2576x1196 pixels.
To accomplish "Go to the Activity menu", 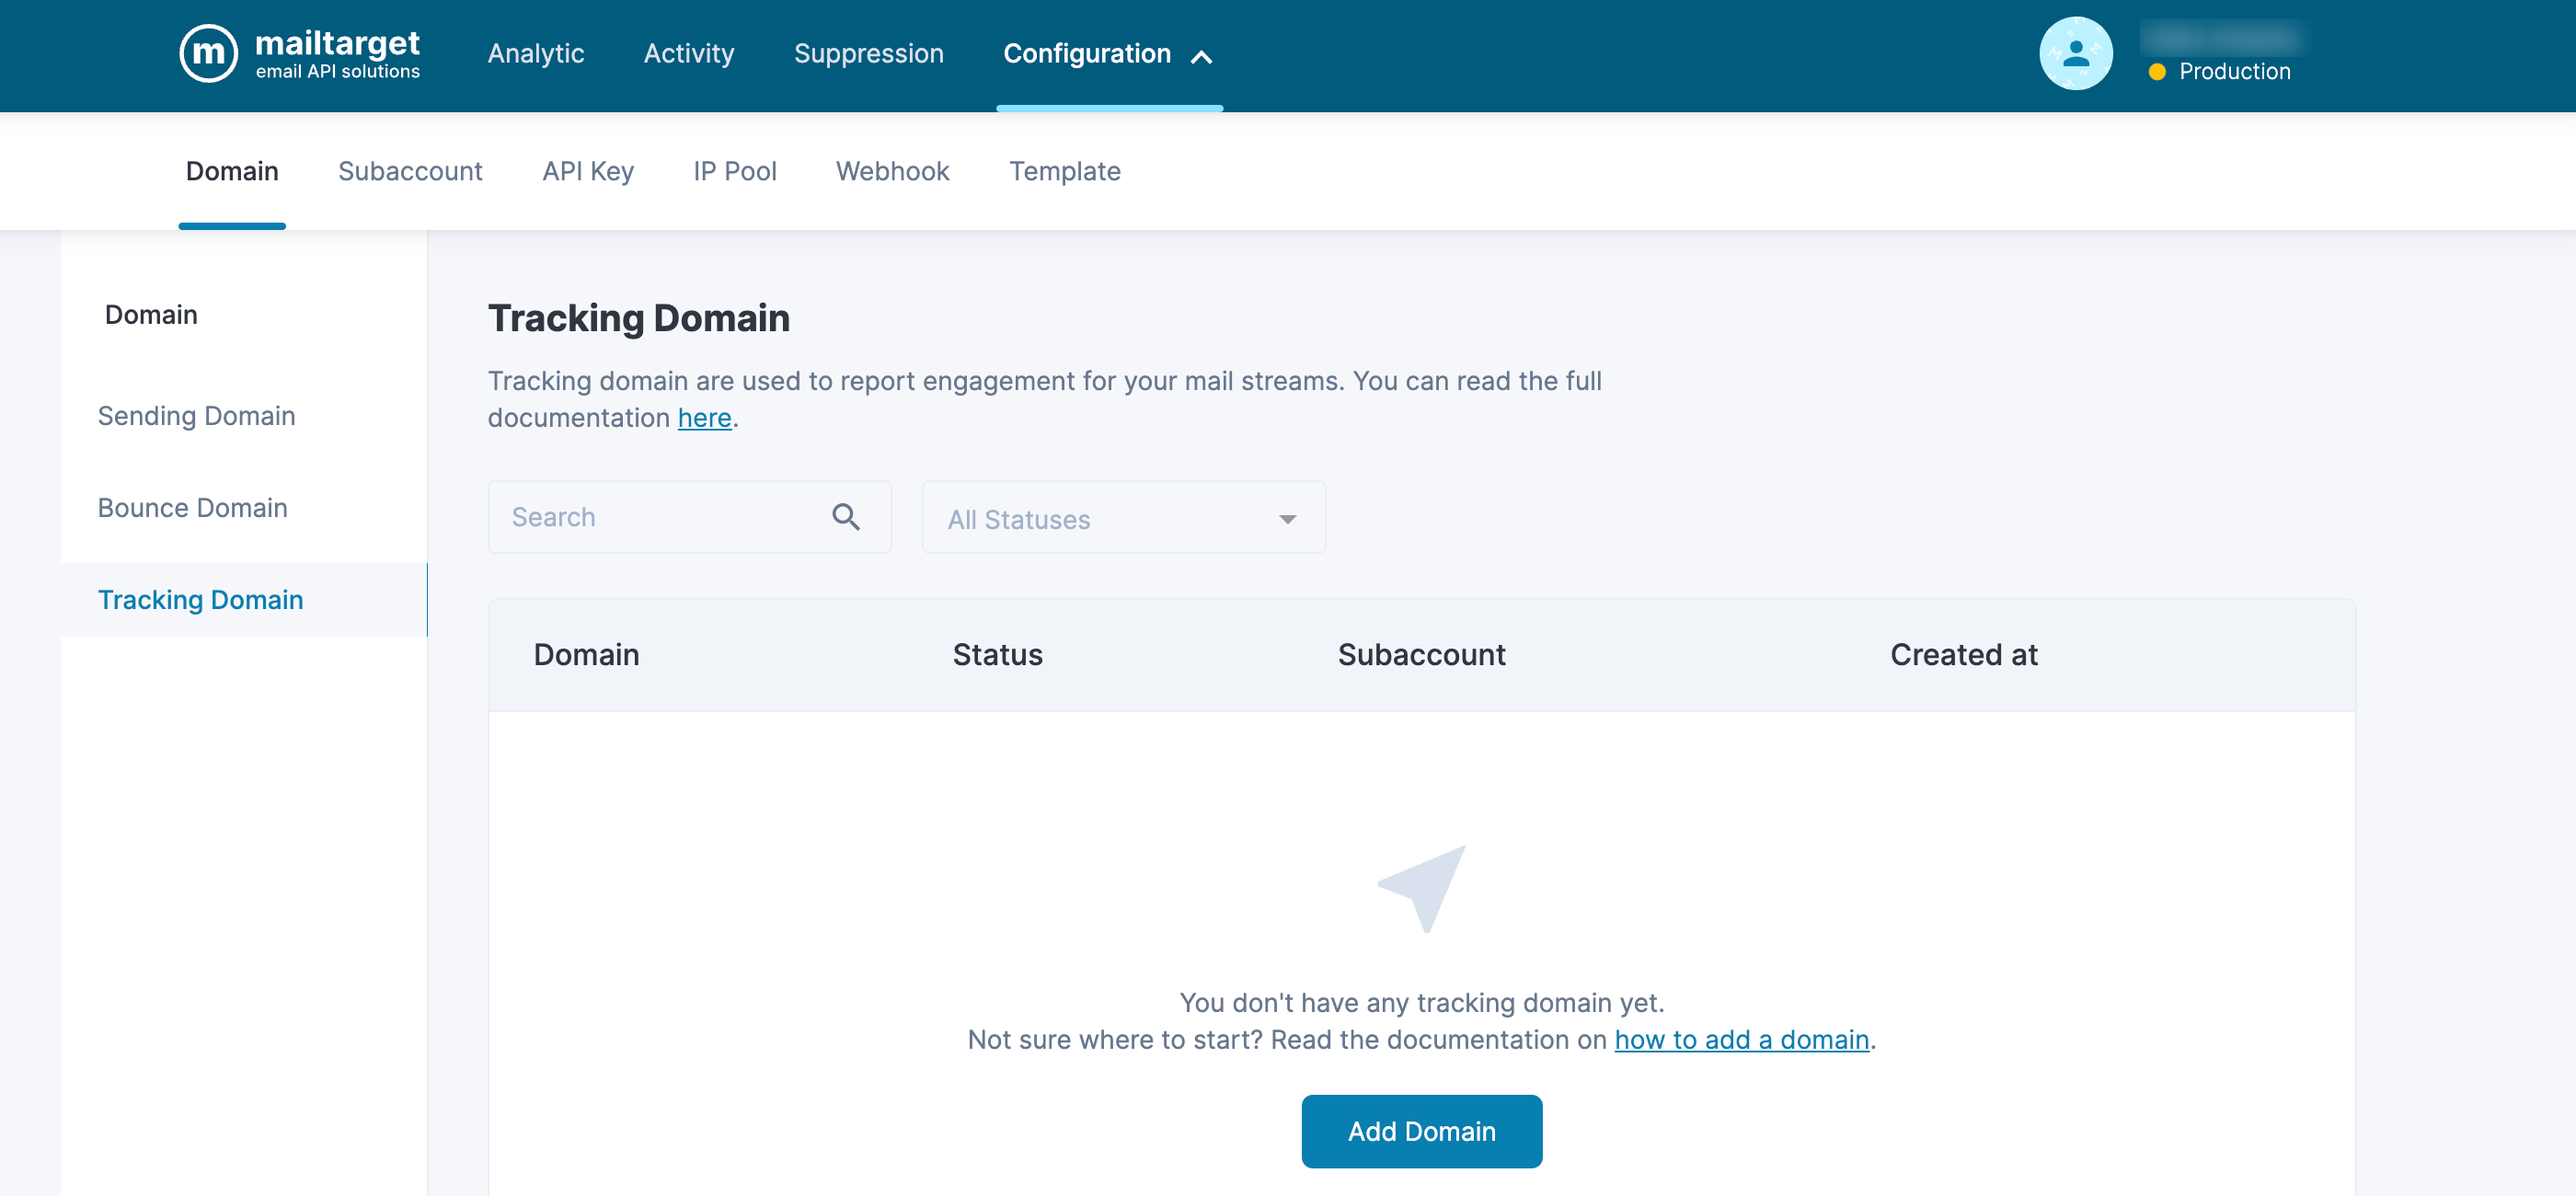I will point(688,54).
